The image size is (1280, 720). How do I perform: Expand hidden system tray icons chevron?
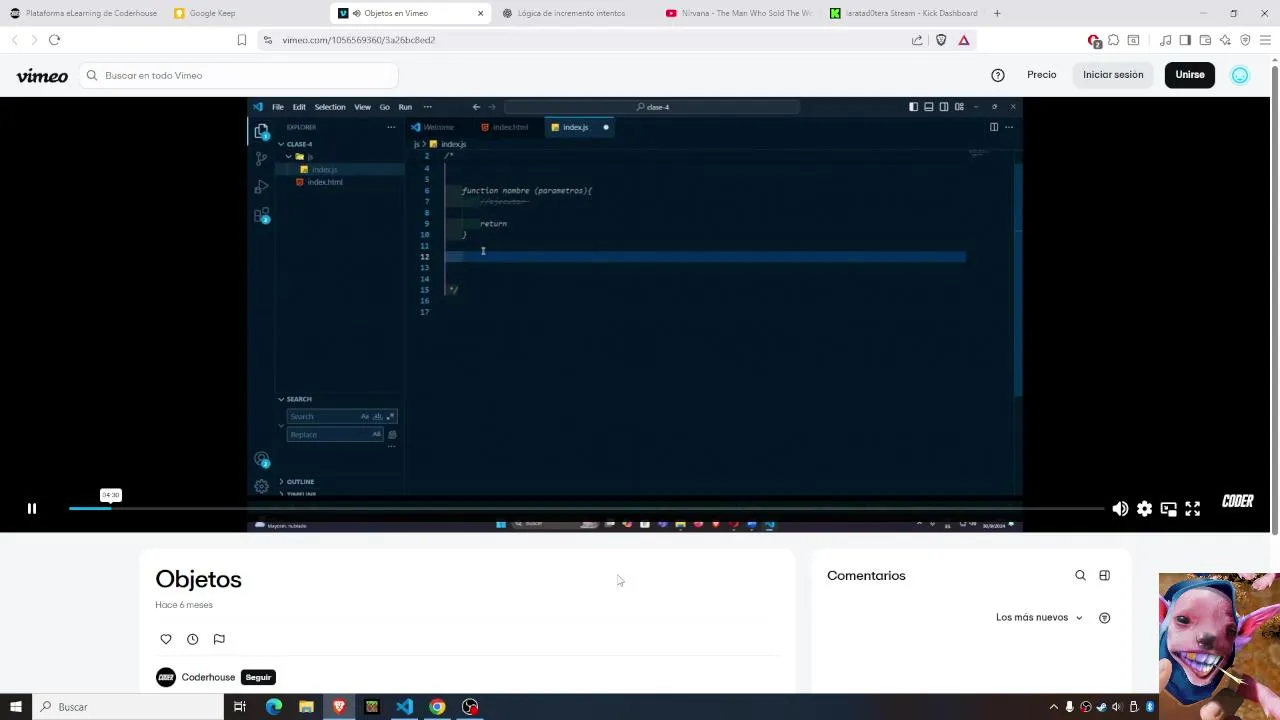tap(1053, 707)
